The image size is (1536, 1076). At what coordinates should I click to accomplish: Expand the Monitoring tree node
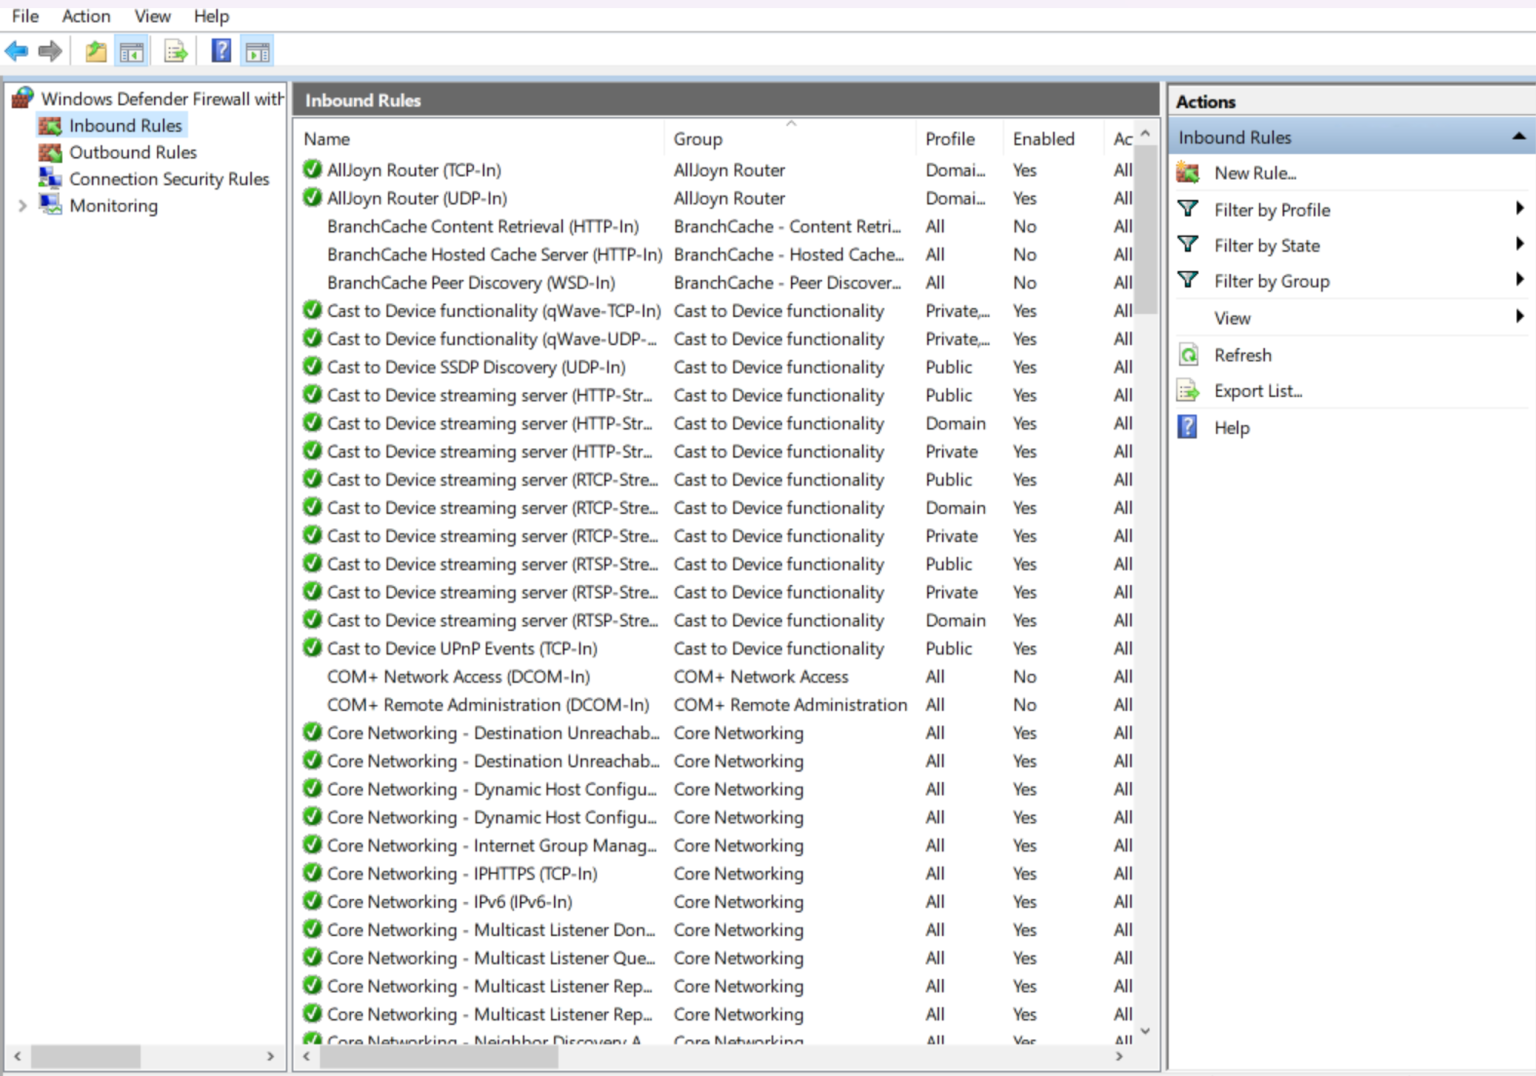[21, 205]
